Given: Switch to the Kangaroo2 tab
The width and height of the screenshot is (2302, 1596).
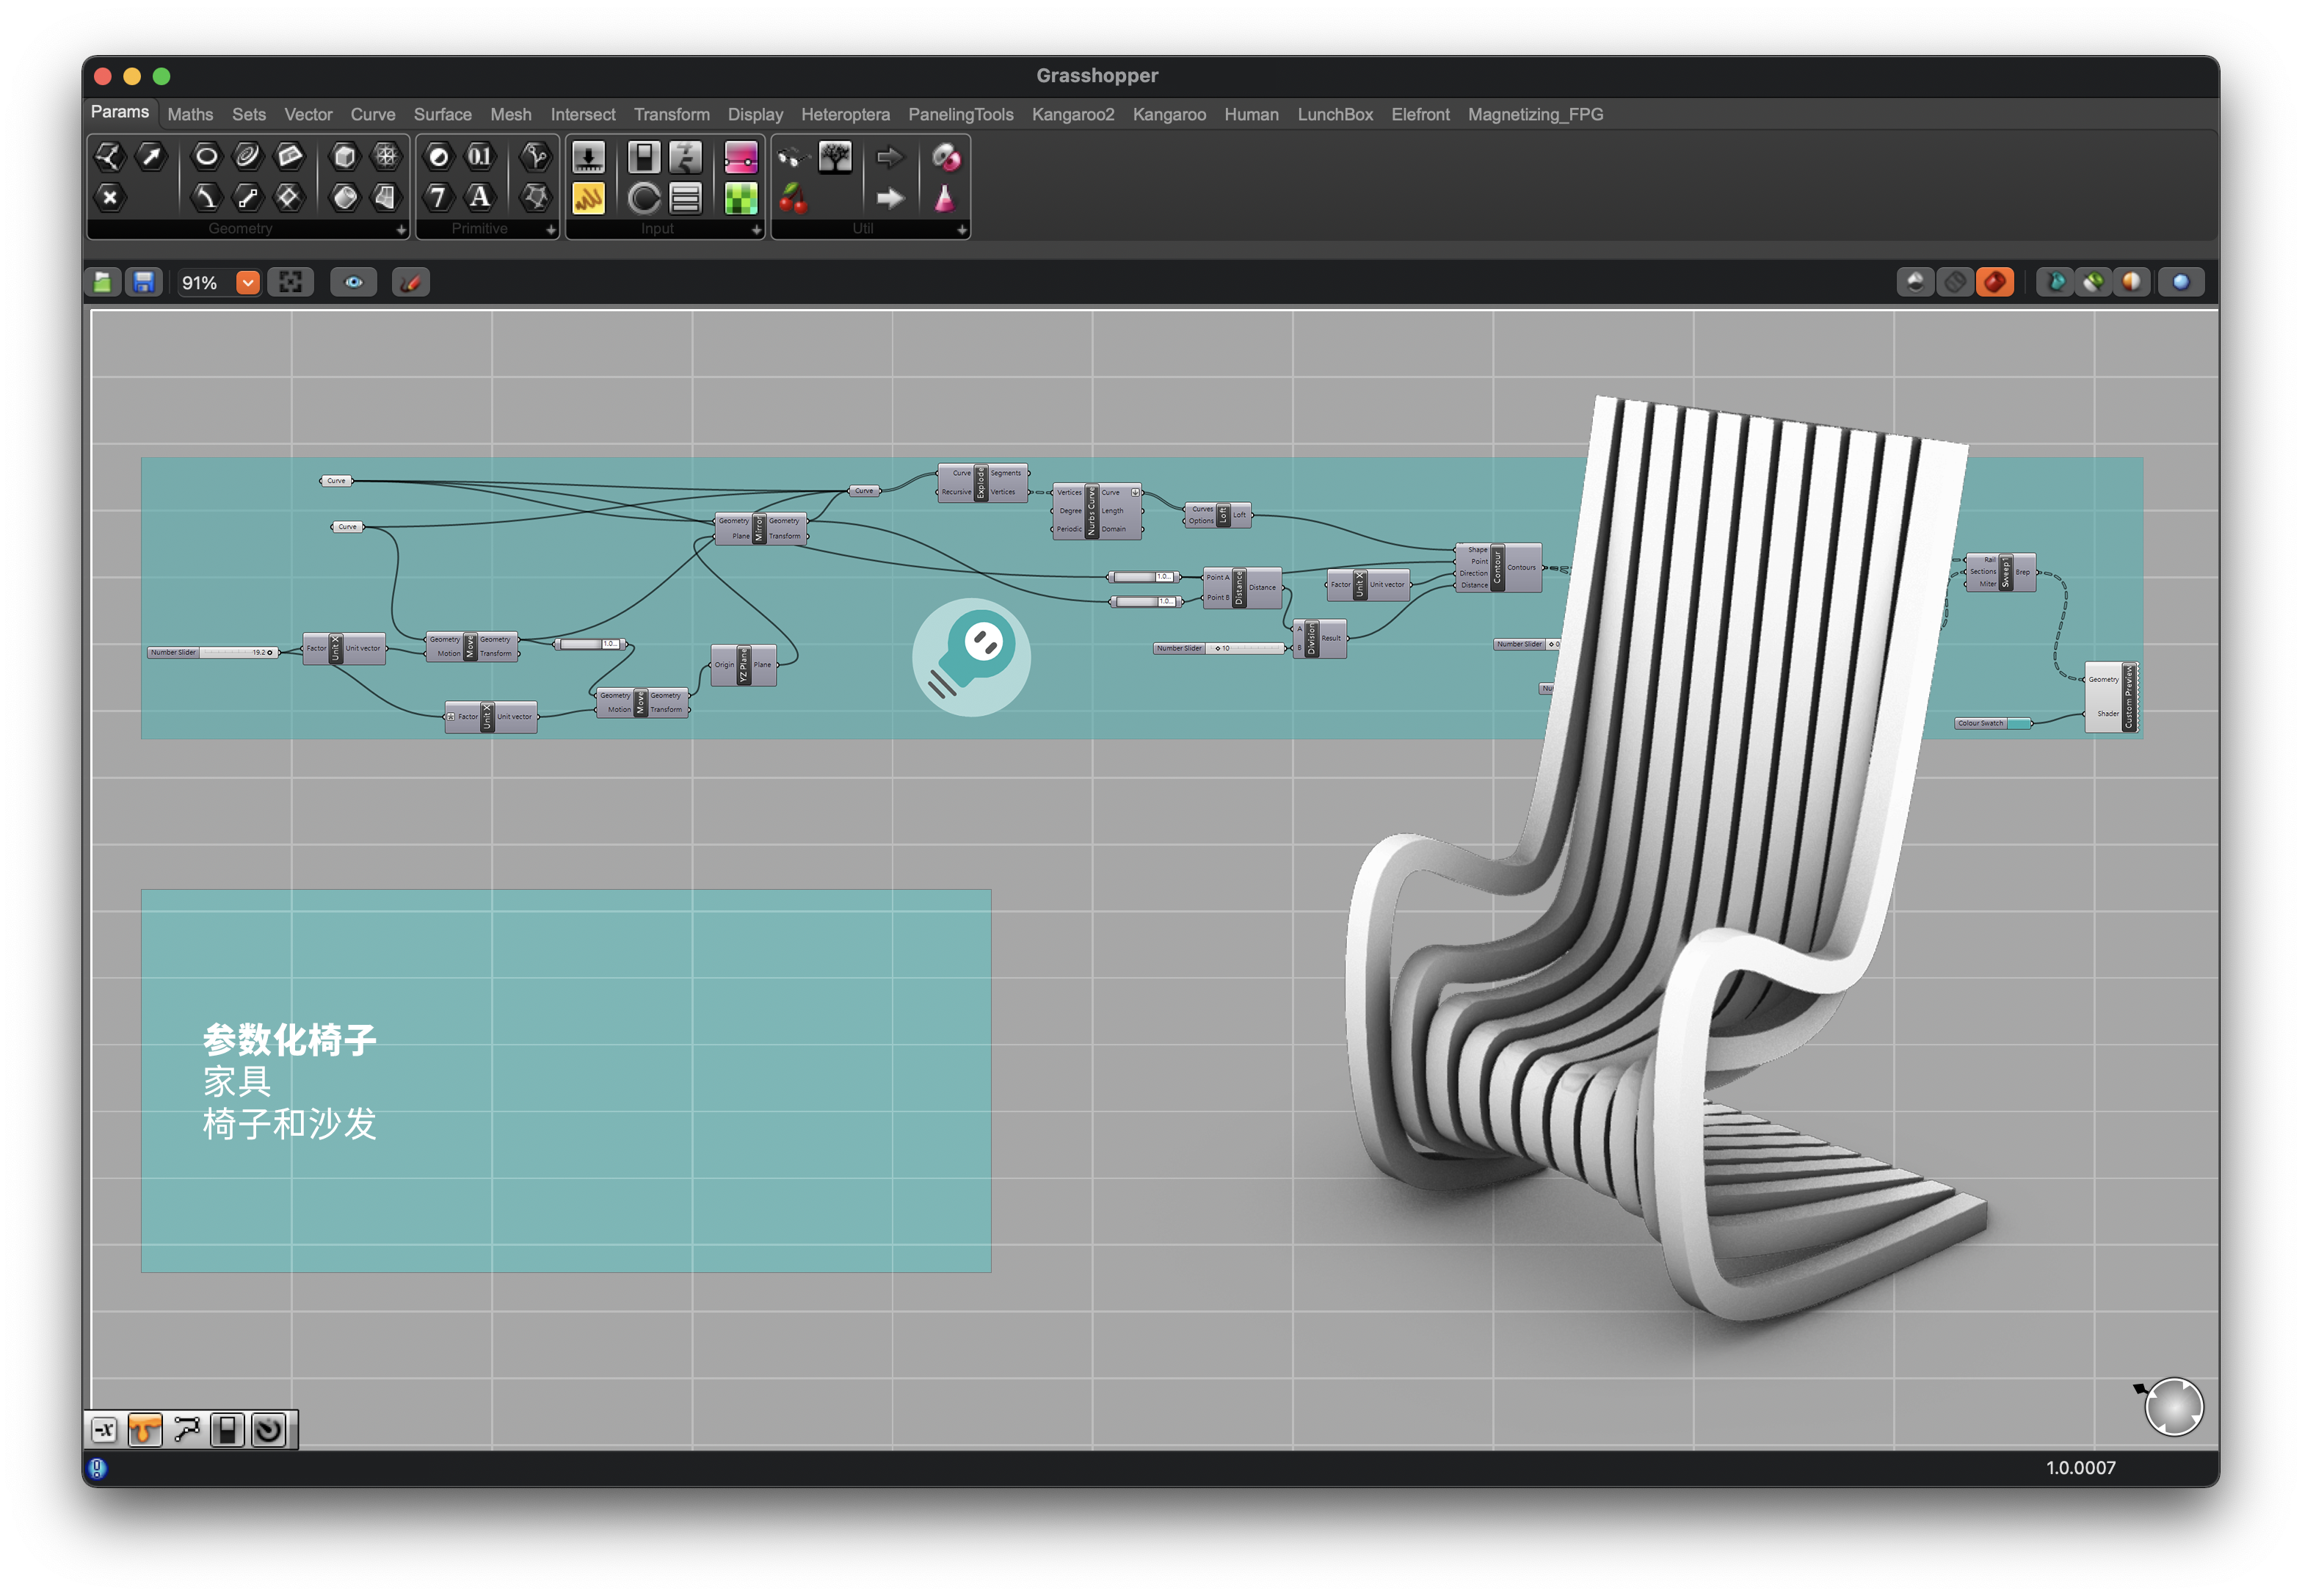Looking at the screenshot, I should click(1072, 114).
